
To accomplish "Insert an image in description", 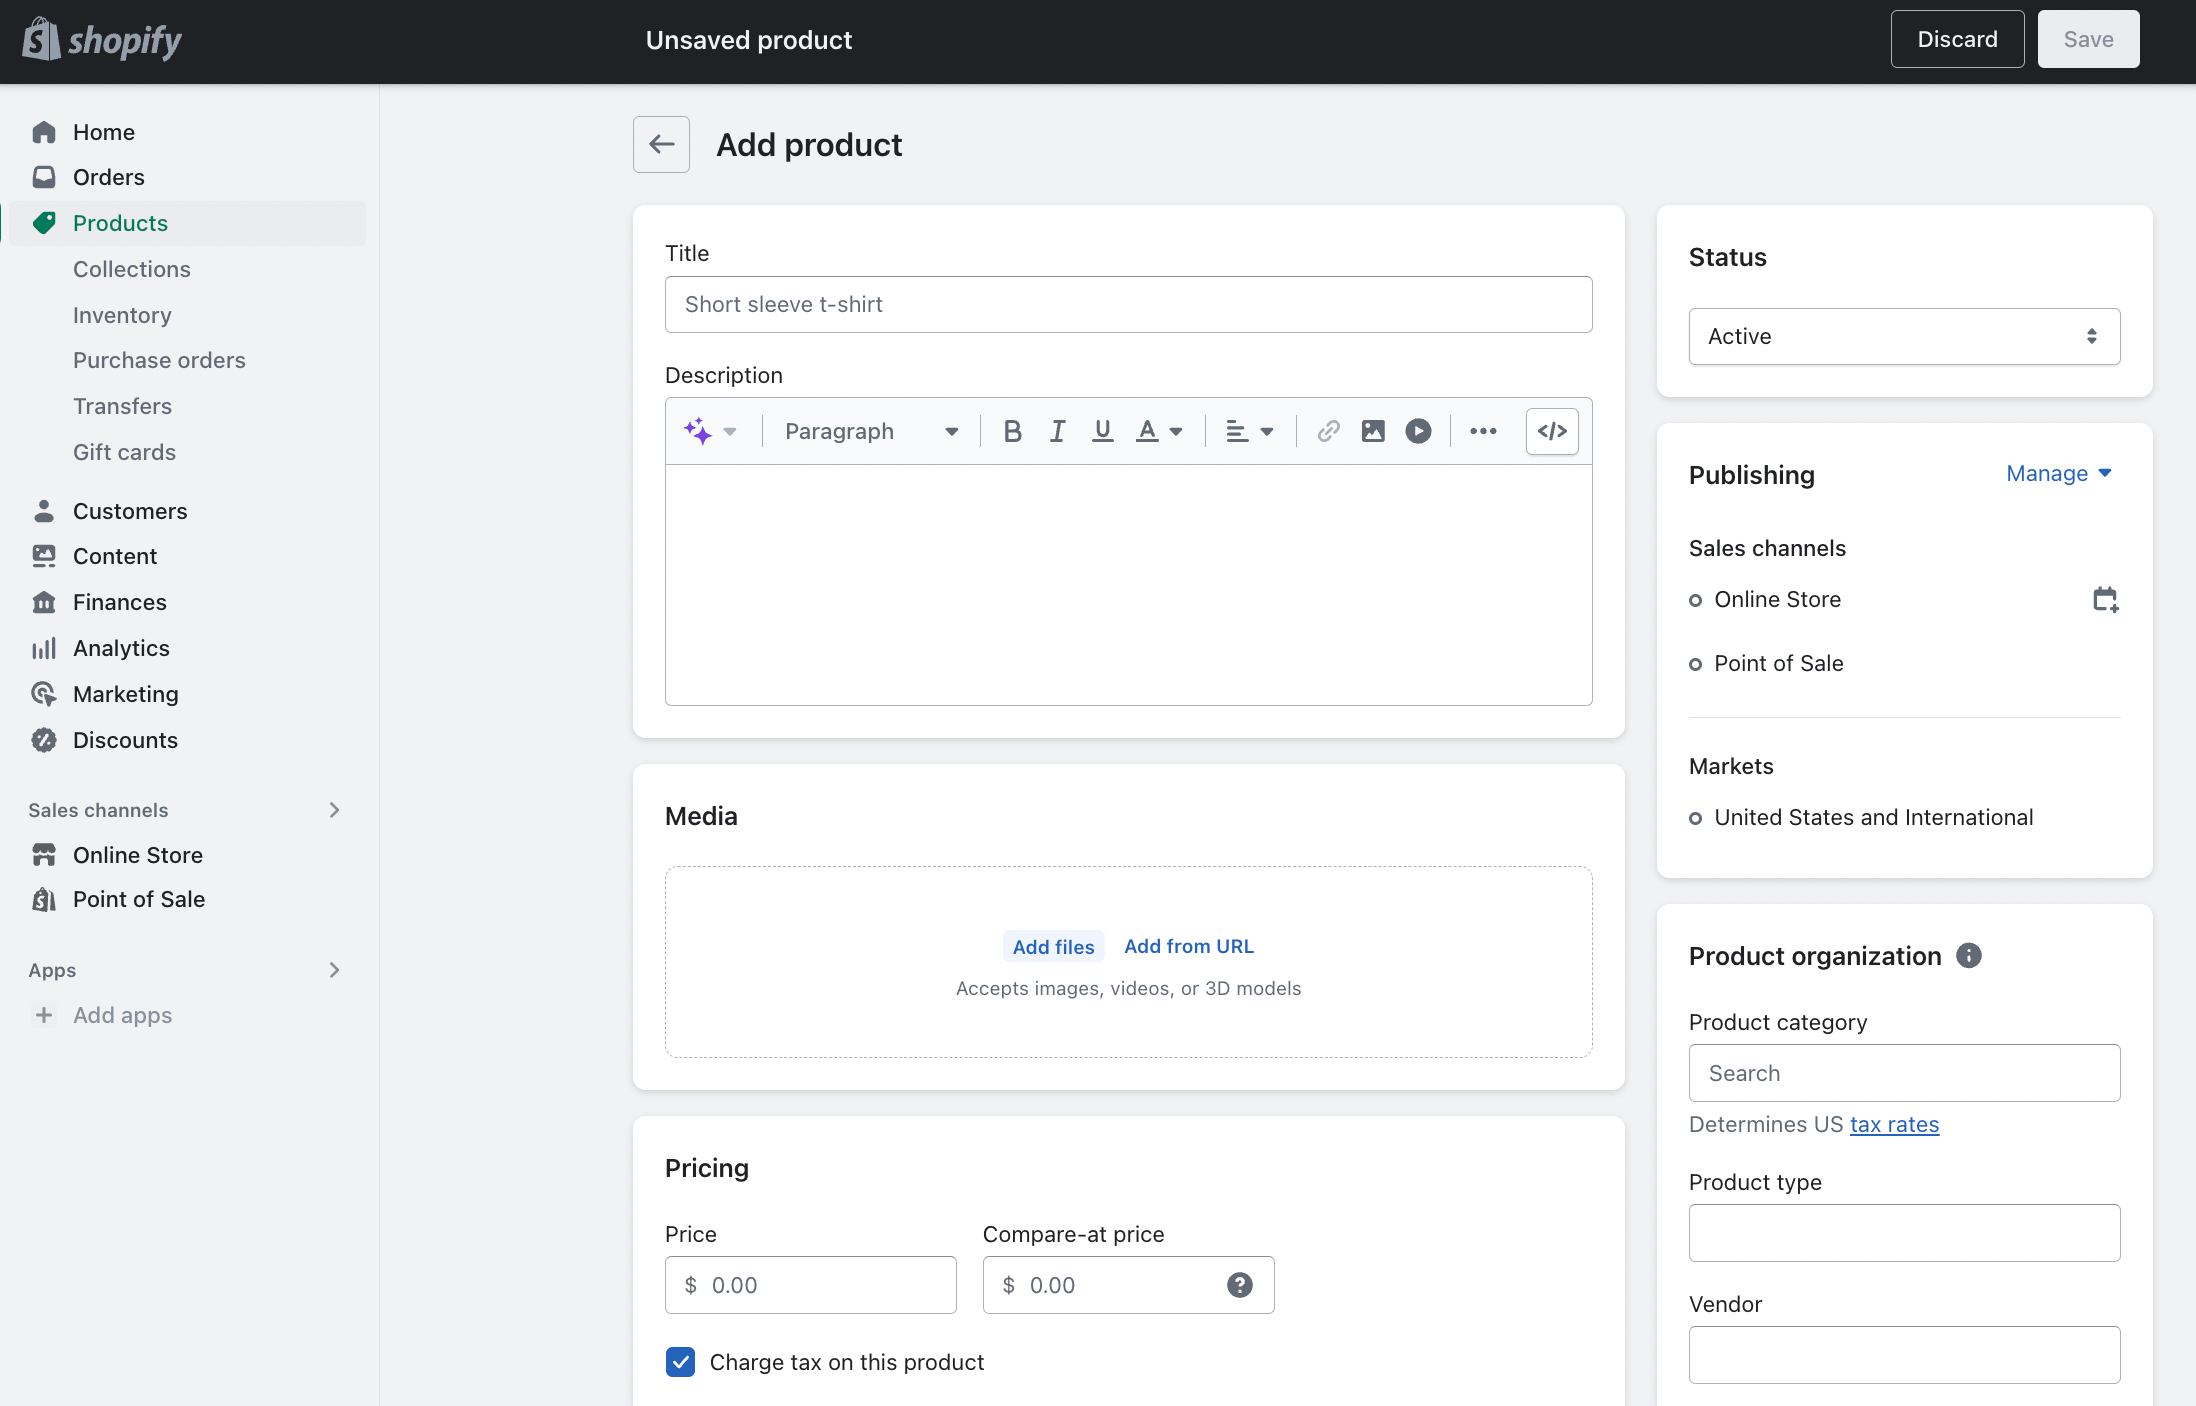I will [1373, 431].
